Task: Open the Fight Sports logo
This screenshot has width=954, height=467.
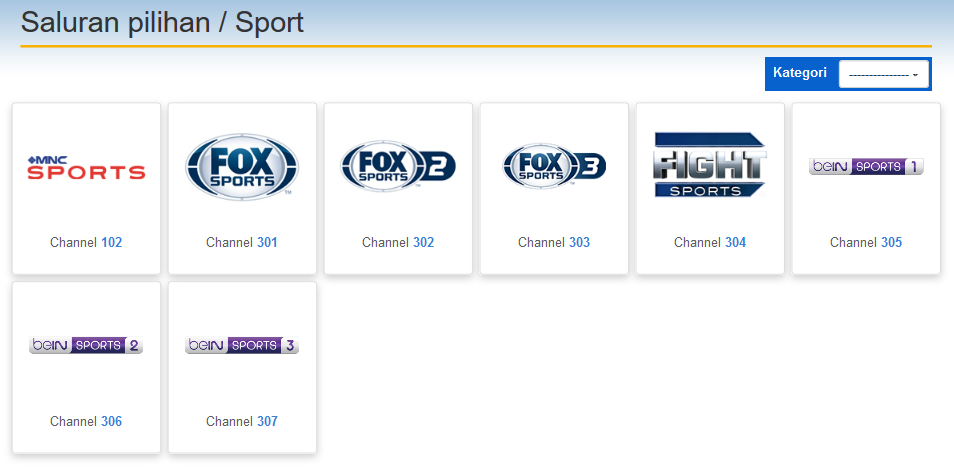Action: click(710, 165)
